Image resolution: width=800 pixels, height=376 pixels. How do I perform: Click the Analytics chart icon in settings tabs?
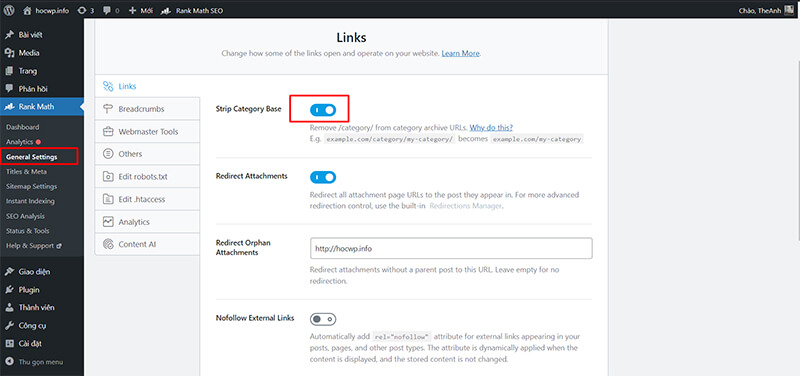click(x=108, y=222)
